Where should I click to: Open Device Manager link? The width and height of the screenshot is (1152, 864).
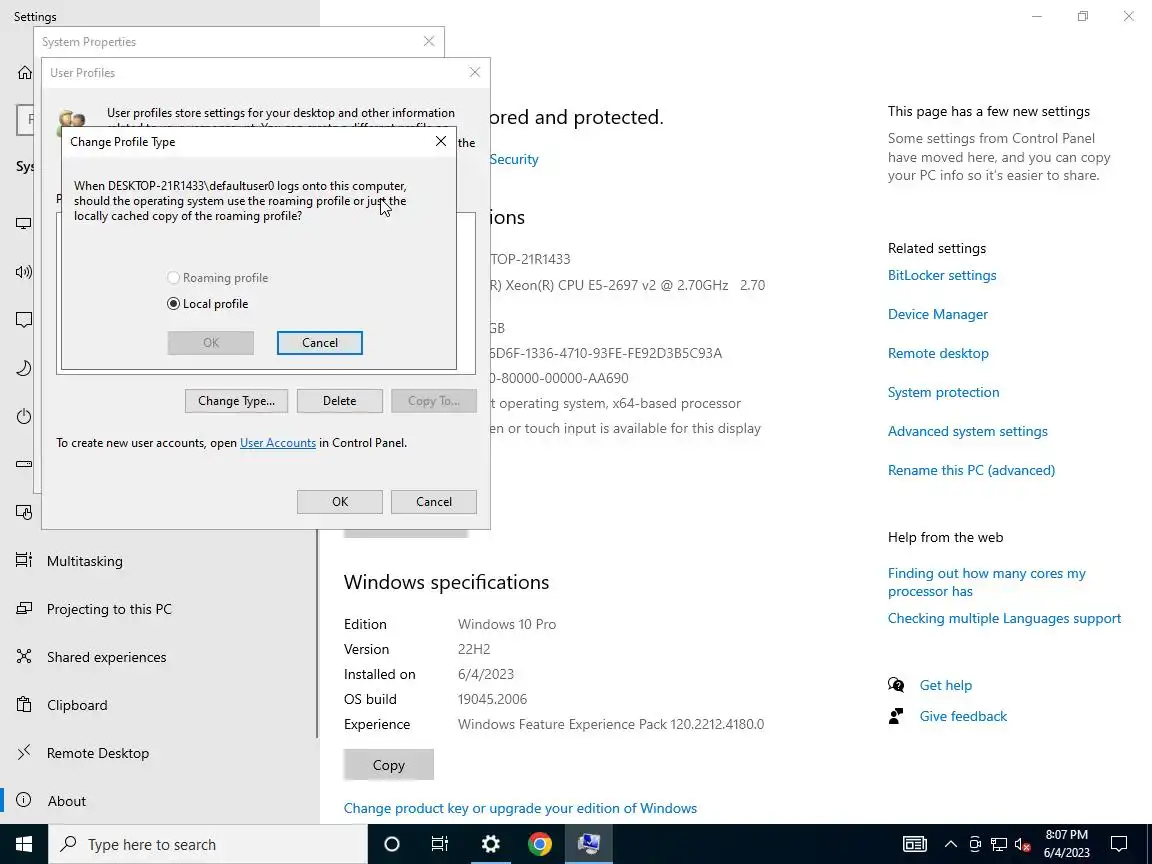coord(937,314)
